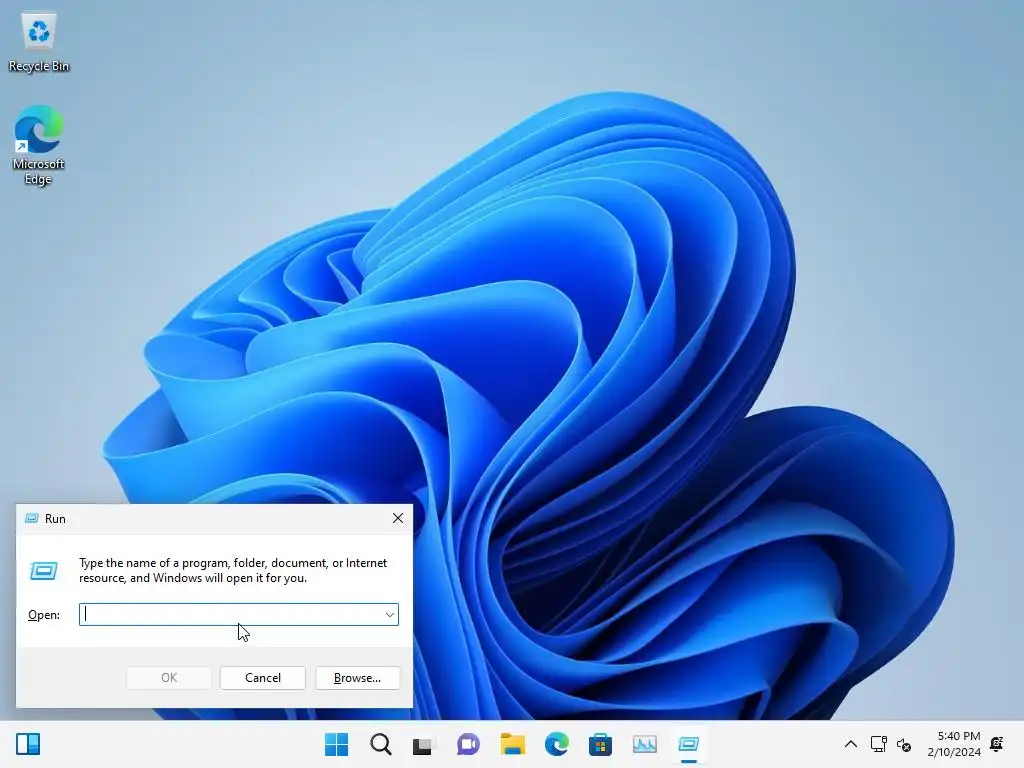Click the 'Open:' label
The image size is (1024, 768).
pos(44,615)
